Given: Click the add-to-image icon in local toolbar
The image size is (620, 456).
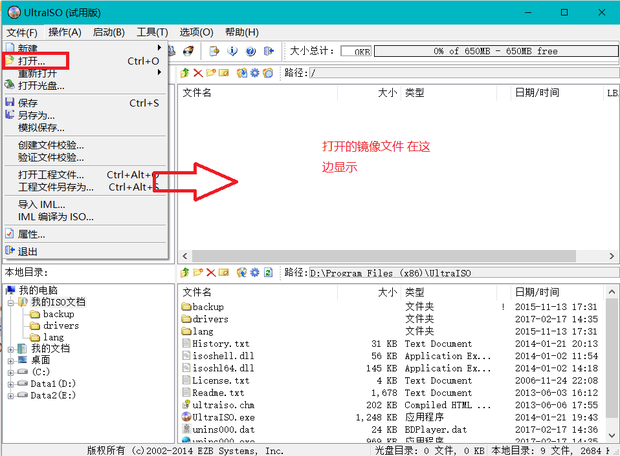Looking at the screenshot, I should [242, 272].
